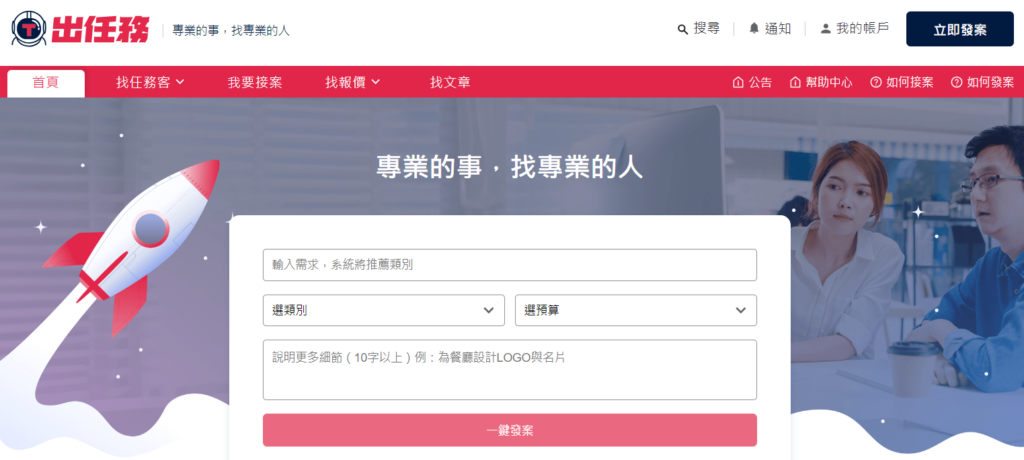Click the magnifier search icon
The height and width of the screenshot is (460, 1024).
click(x=682, y=29)
